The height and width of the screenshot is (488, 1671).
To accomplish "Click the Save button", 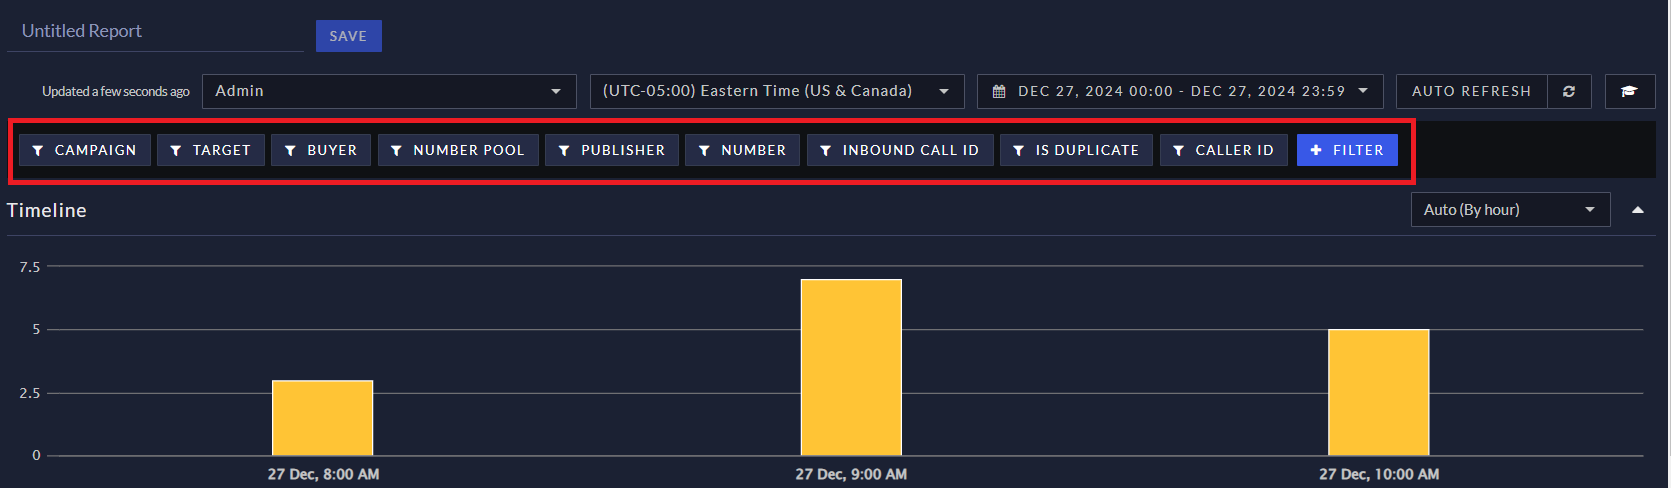I will click(348, 36).
